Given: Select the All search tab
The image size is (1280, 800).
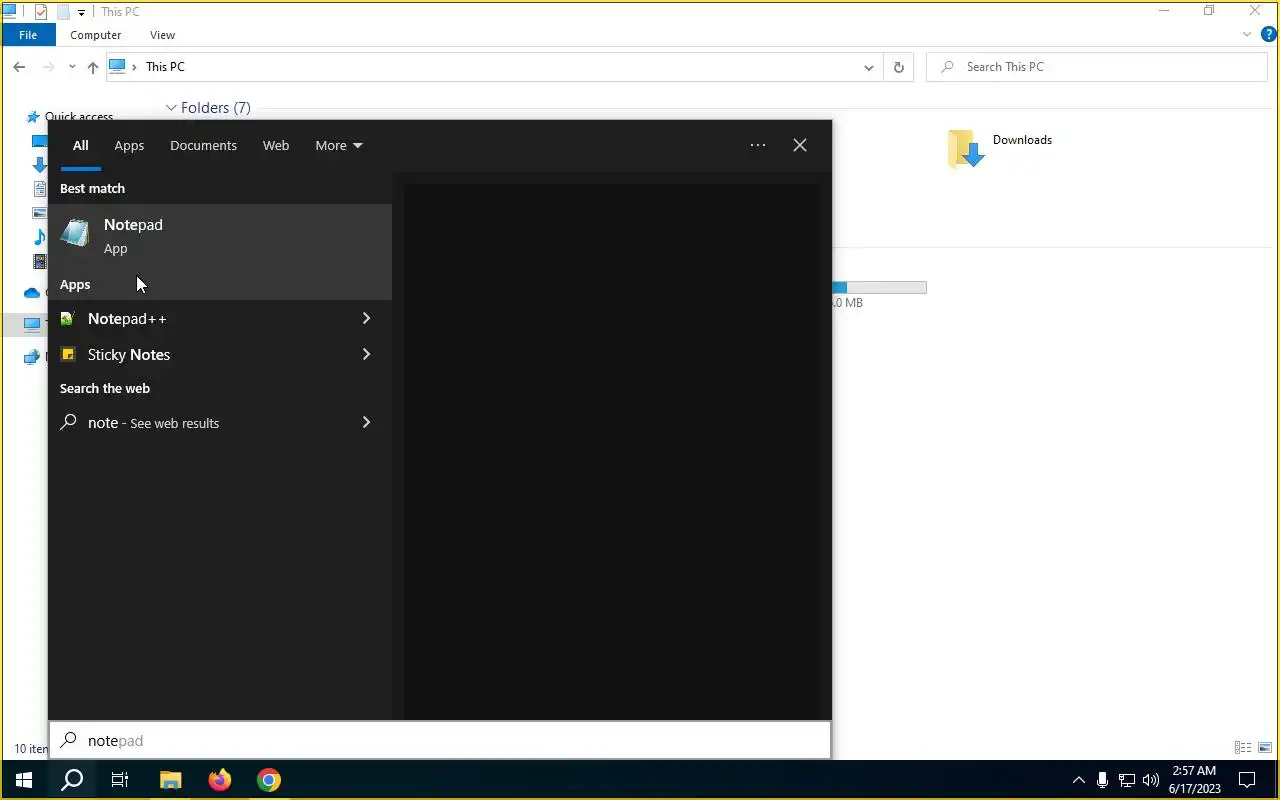Looking at the screenshot, I should (x=80, y=145).
